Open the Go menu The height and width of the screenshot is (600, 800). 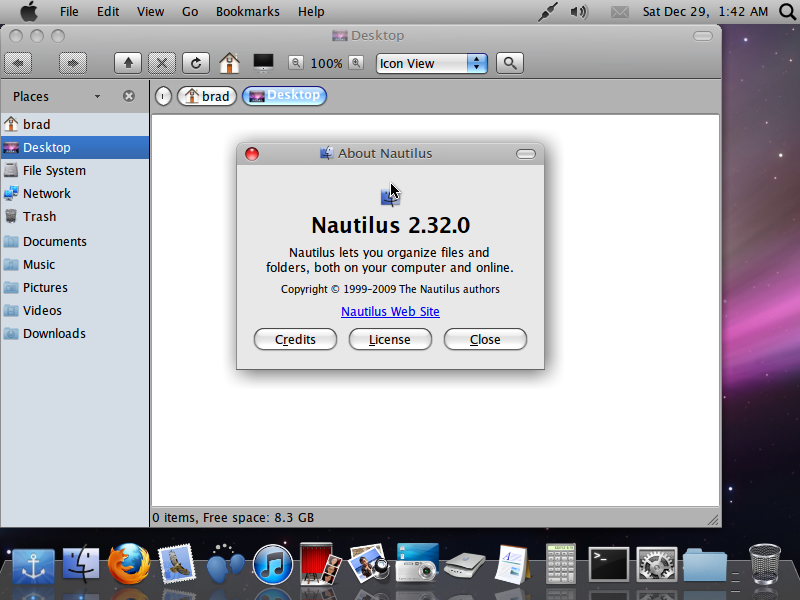(190, 11)
